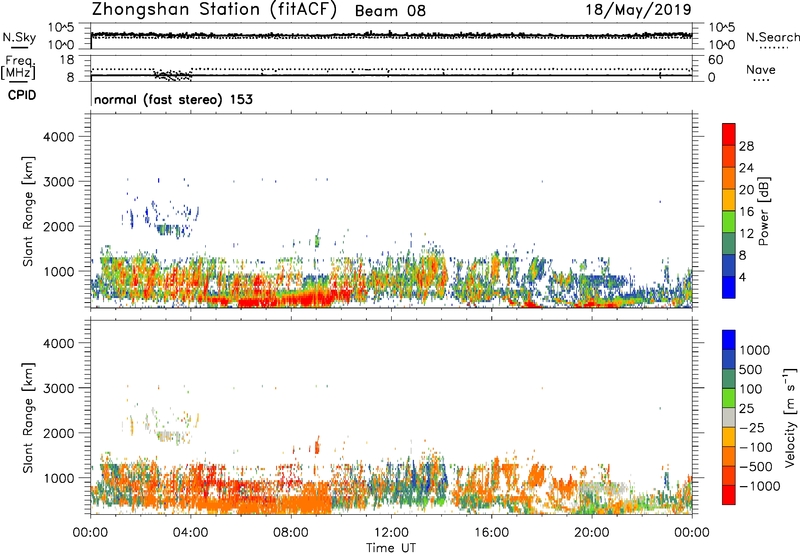This screenshot has width=800, height=554.
Task: Click the "-1000" velocity colorbar value
Action: tap(759, 486)
